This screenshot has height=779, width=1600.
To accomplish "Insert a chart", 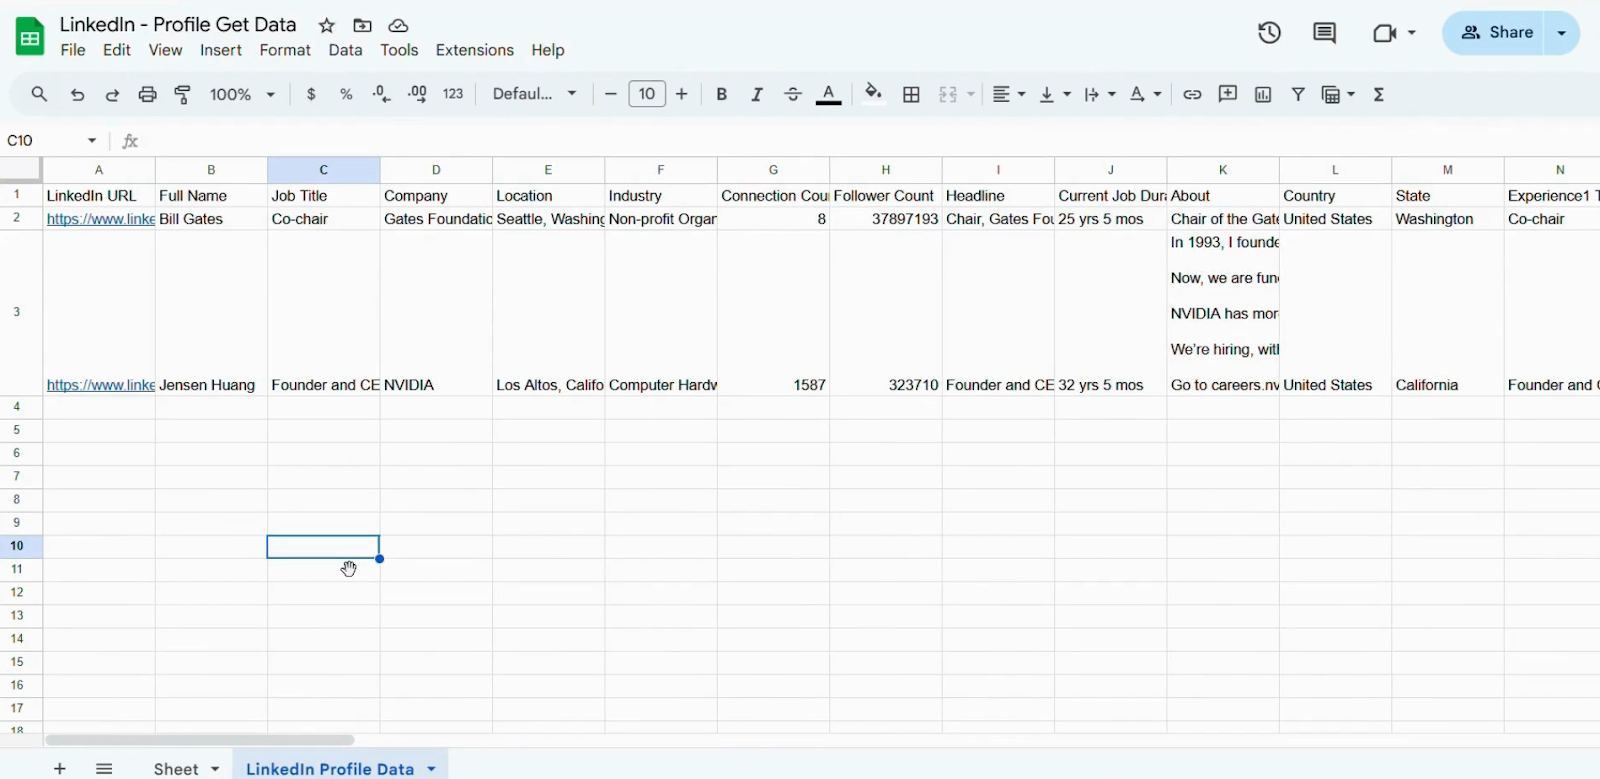I will pyautogui.click(x=1263, y=94).
